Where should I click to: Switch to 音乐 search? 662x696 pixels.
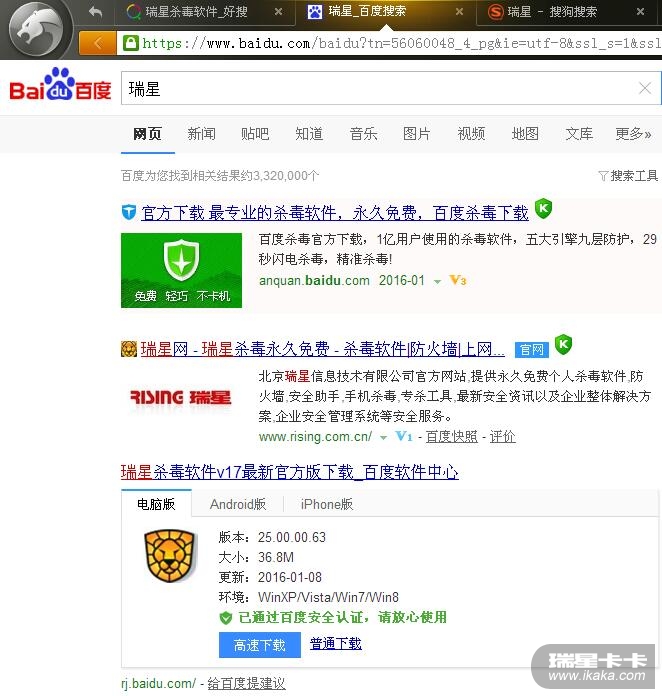pyautogui.click(x=363, y=134)
